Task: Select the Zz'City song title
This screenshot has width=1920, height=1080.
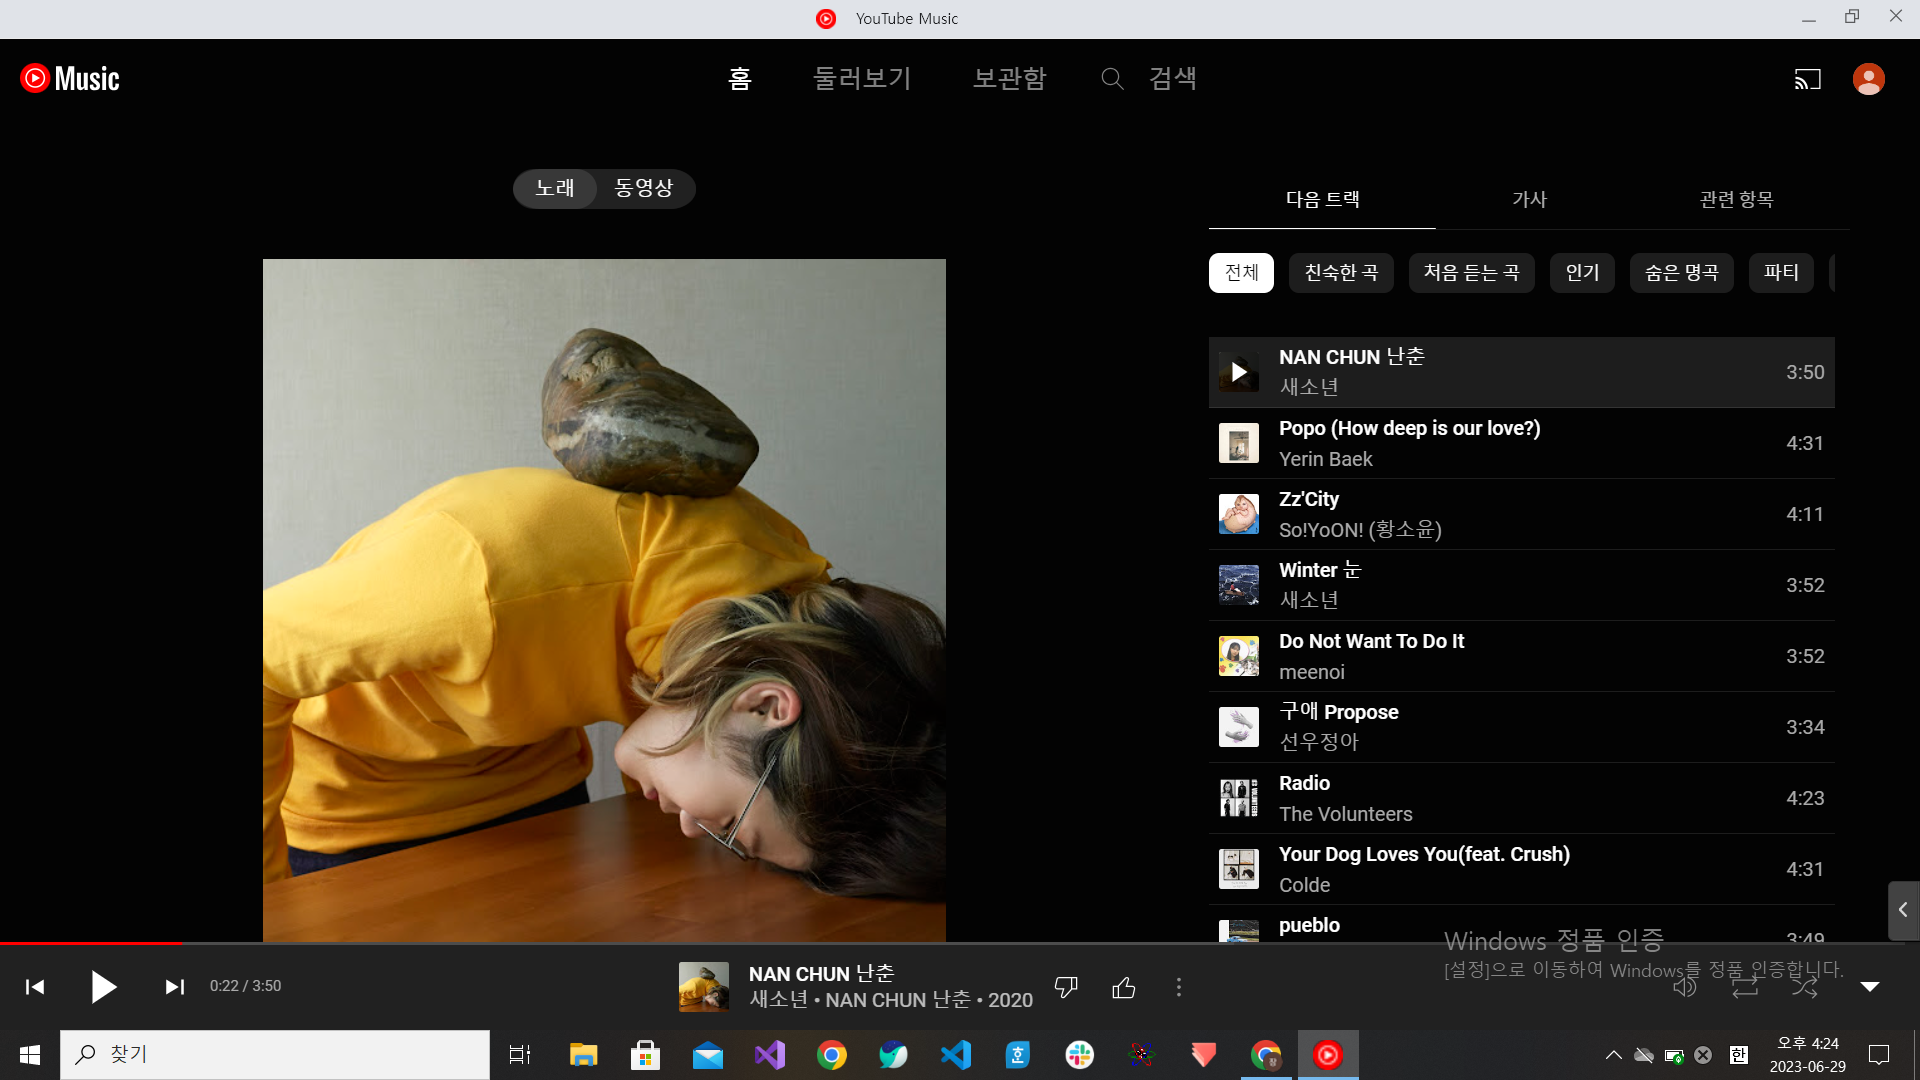Action: pyautogui.click(x=1309, y=499)
